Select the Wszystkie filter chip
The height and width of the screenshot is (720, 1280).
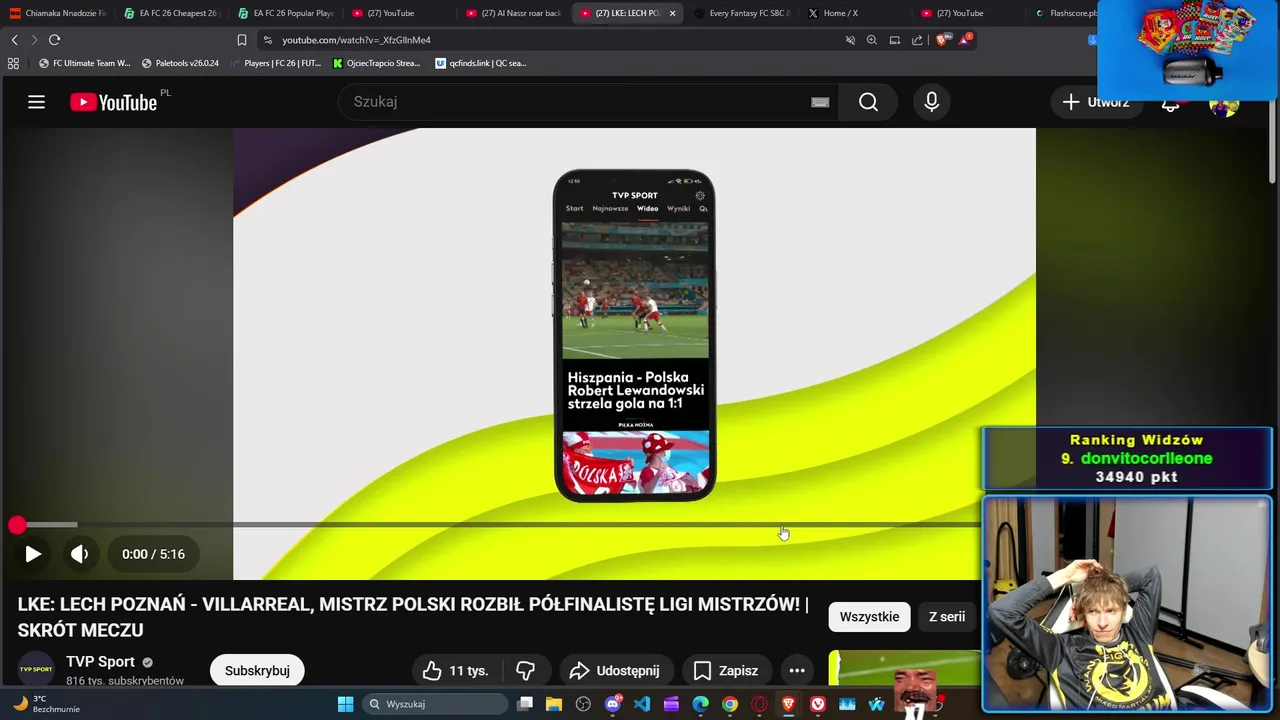(x=869, y=617)
